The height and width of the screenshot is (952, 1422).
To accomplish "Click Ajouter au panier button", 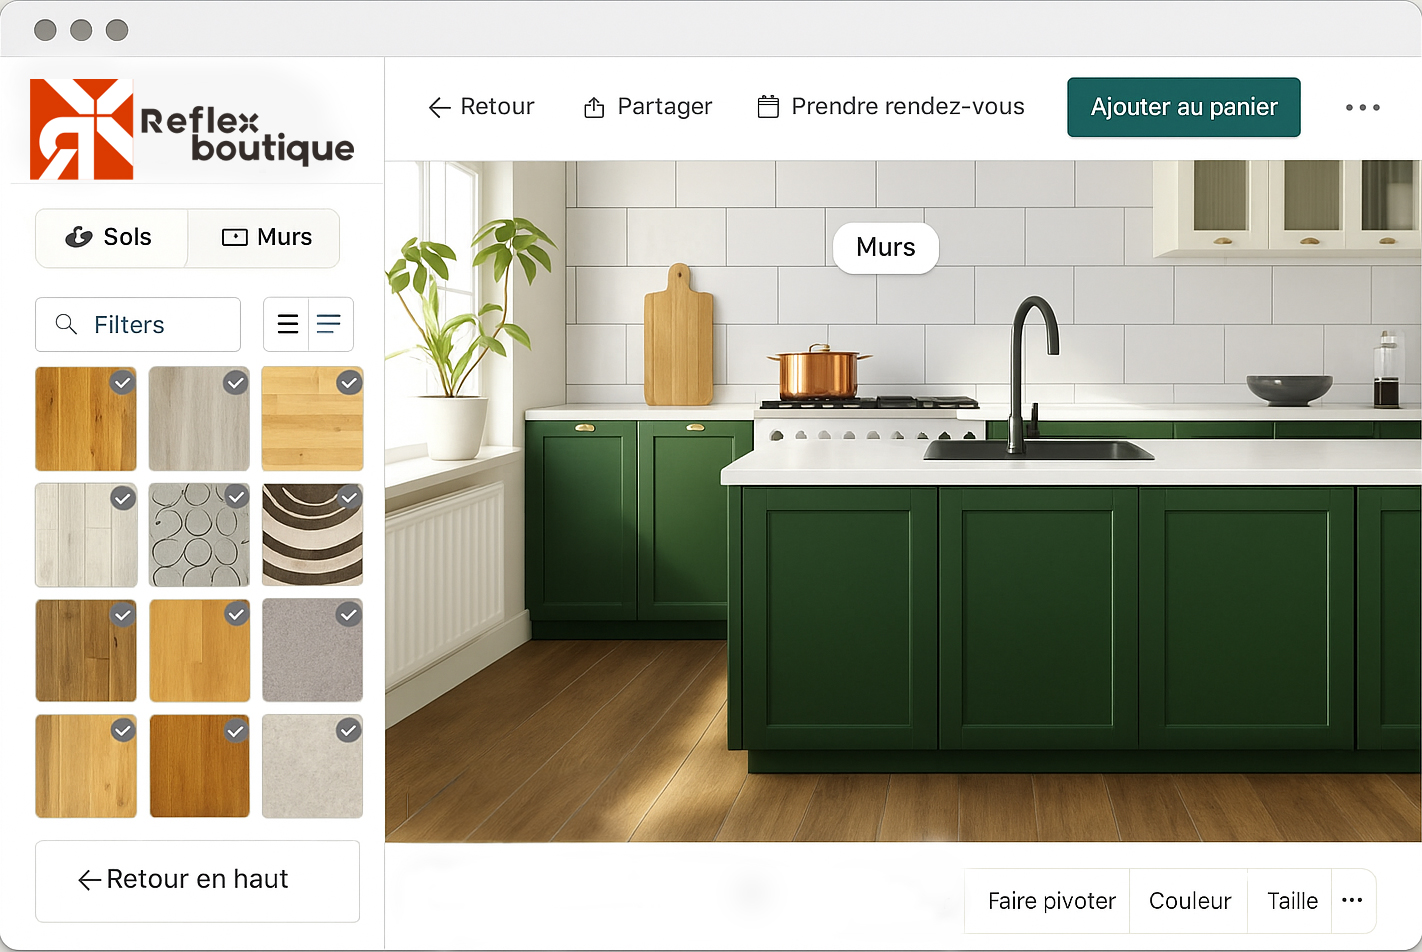I will tap(1184, 107).
